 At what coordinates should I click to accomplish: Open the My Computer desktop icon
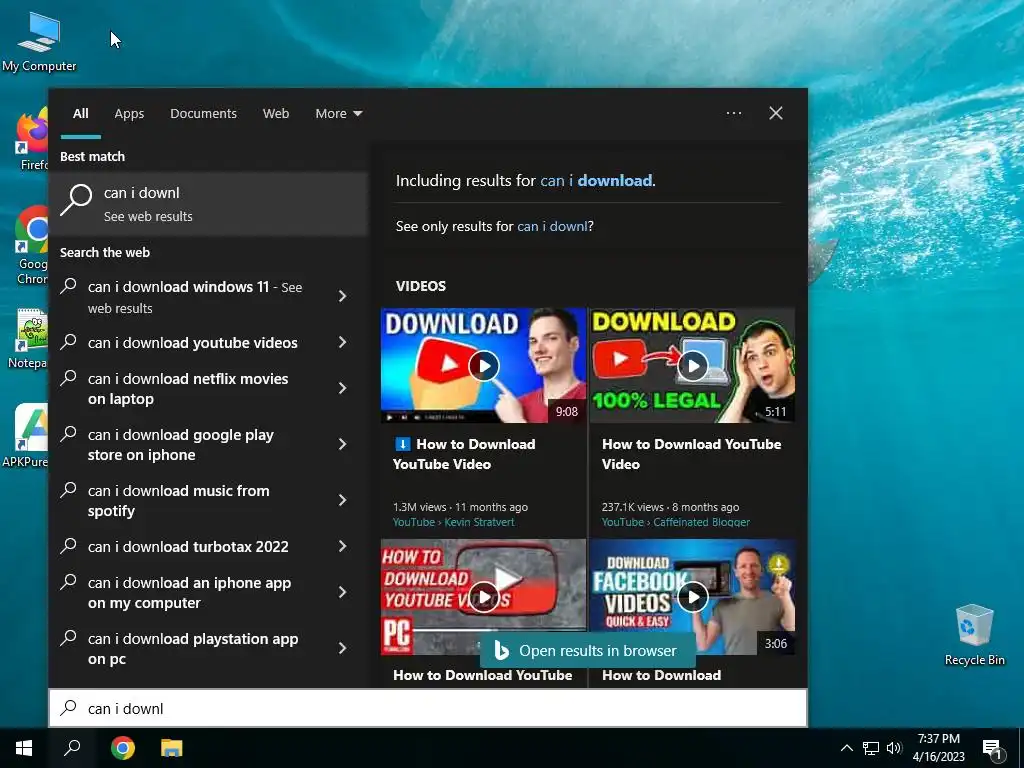[x=39, y=42]
